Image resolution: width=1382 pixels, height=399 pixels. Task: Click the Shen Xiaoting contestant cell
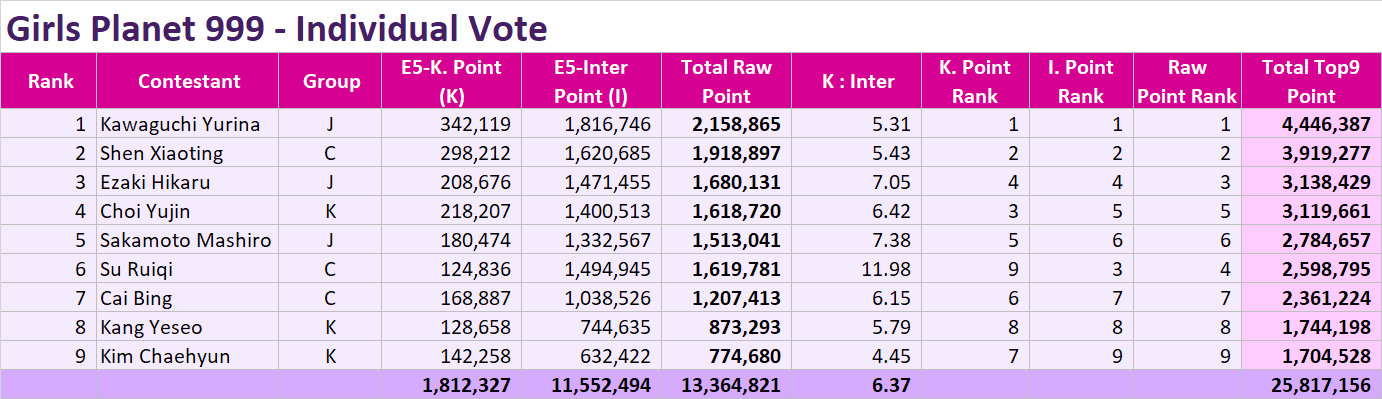click(x=189, y=153)
